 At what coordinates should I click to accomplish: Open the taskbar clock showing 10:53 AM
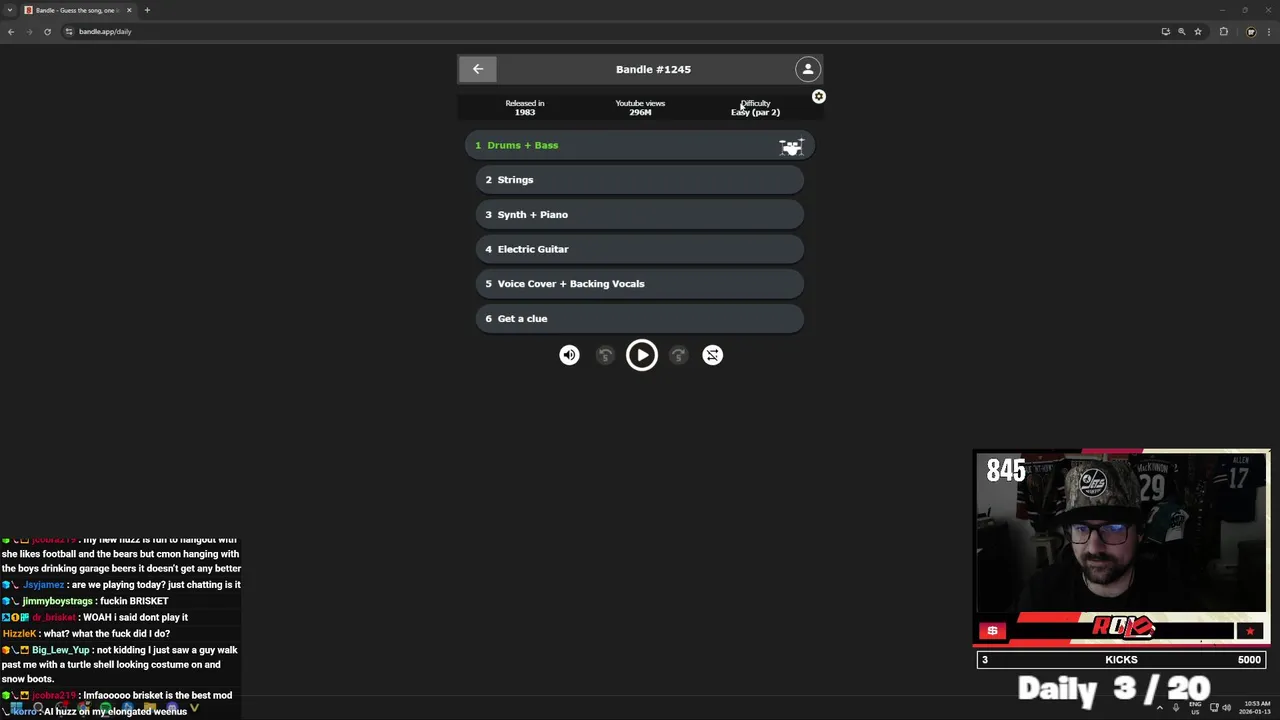1256,708
